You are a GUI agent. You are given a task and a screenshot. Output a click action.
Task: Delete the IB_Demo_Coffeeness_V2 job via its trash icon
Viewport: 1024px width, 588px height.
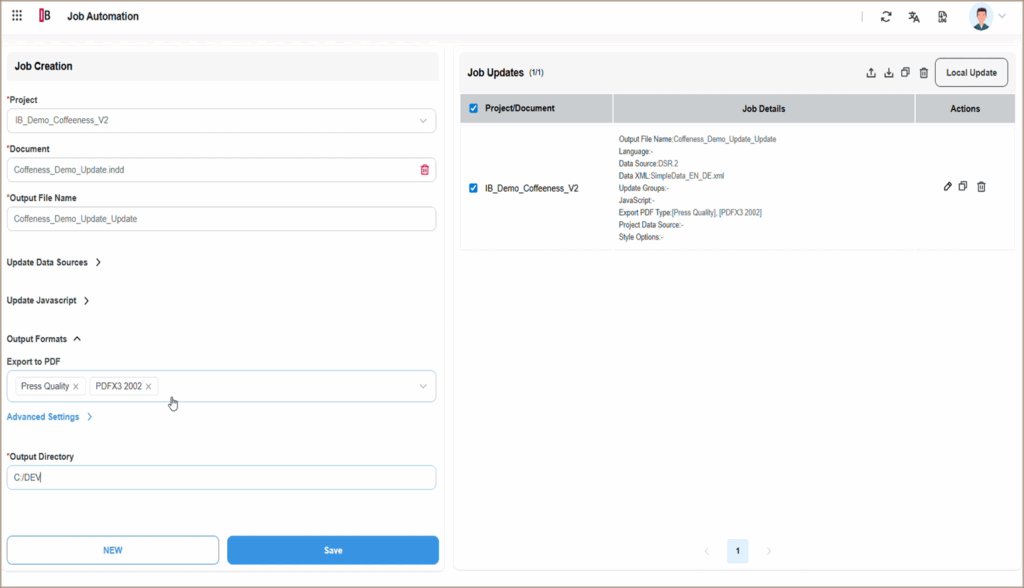click(x=981, y=187)
